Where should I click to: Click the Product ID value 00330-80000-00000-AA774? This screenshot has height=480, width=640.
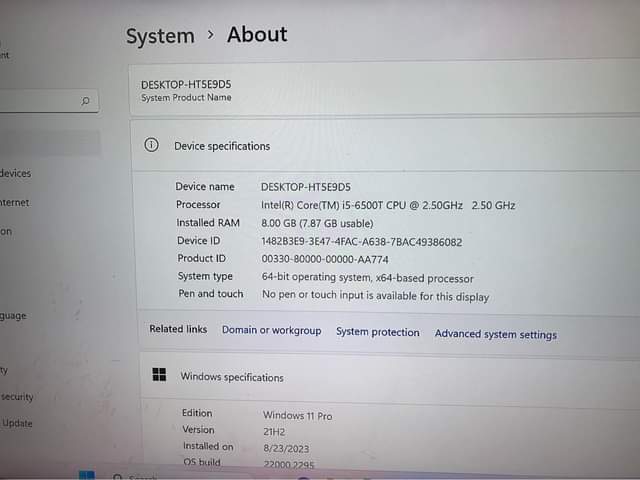[x=325, y=260]
